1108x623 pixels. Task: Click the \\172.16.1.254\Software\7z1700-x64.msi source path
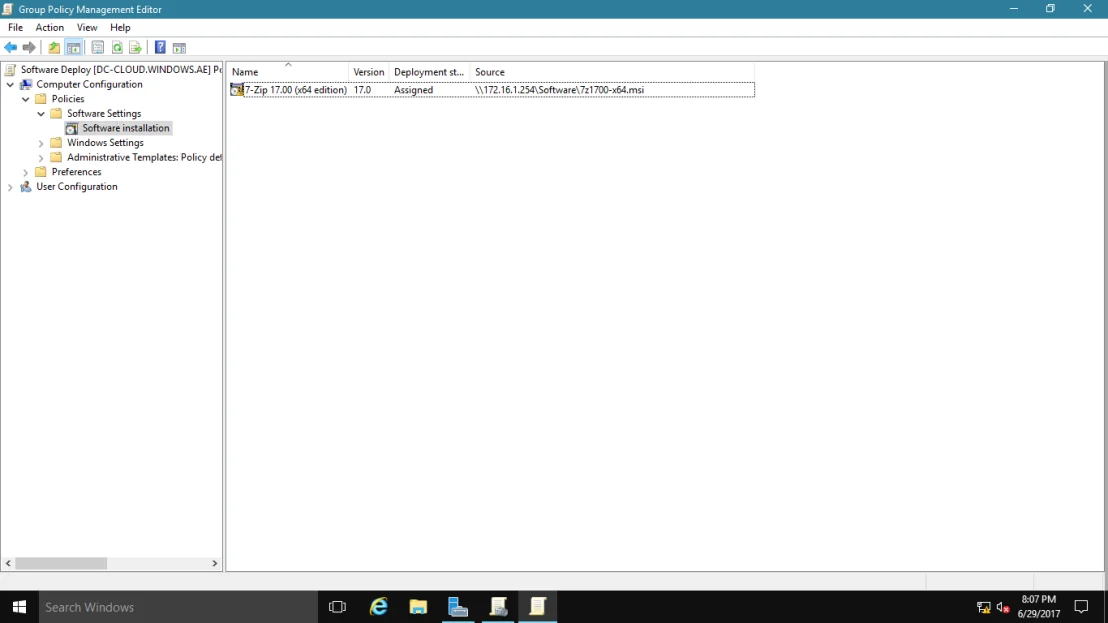pyautogui.click(x=559, y=90)
